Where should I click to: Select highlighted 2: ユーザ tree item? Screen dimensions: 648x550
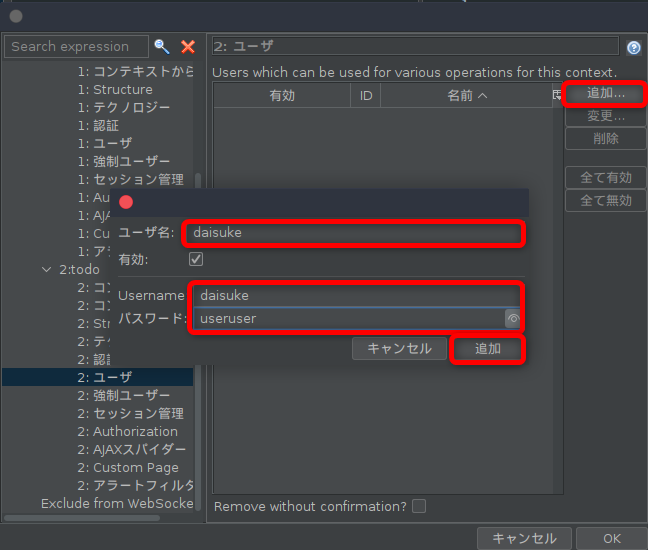tap(98, 377)
